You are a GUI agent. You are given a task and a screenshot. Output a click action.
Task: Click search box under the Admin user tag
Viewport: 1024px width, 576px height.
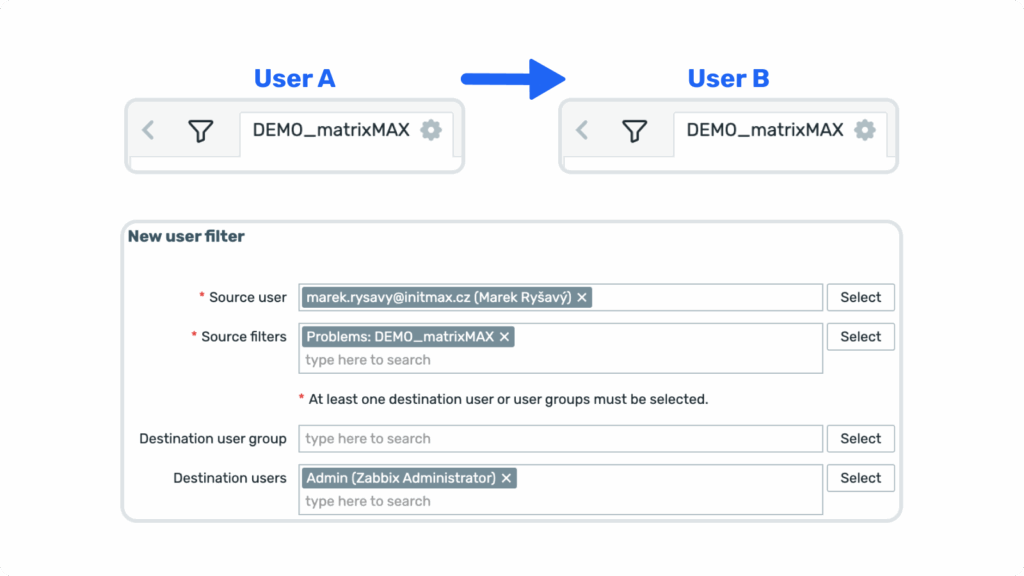tap(560, 501)
